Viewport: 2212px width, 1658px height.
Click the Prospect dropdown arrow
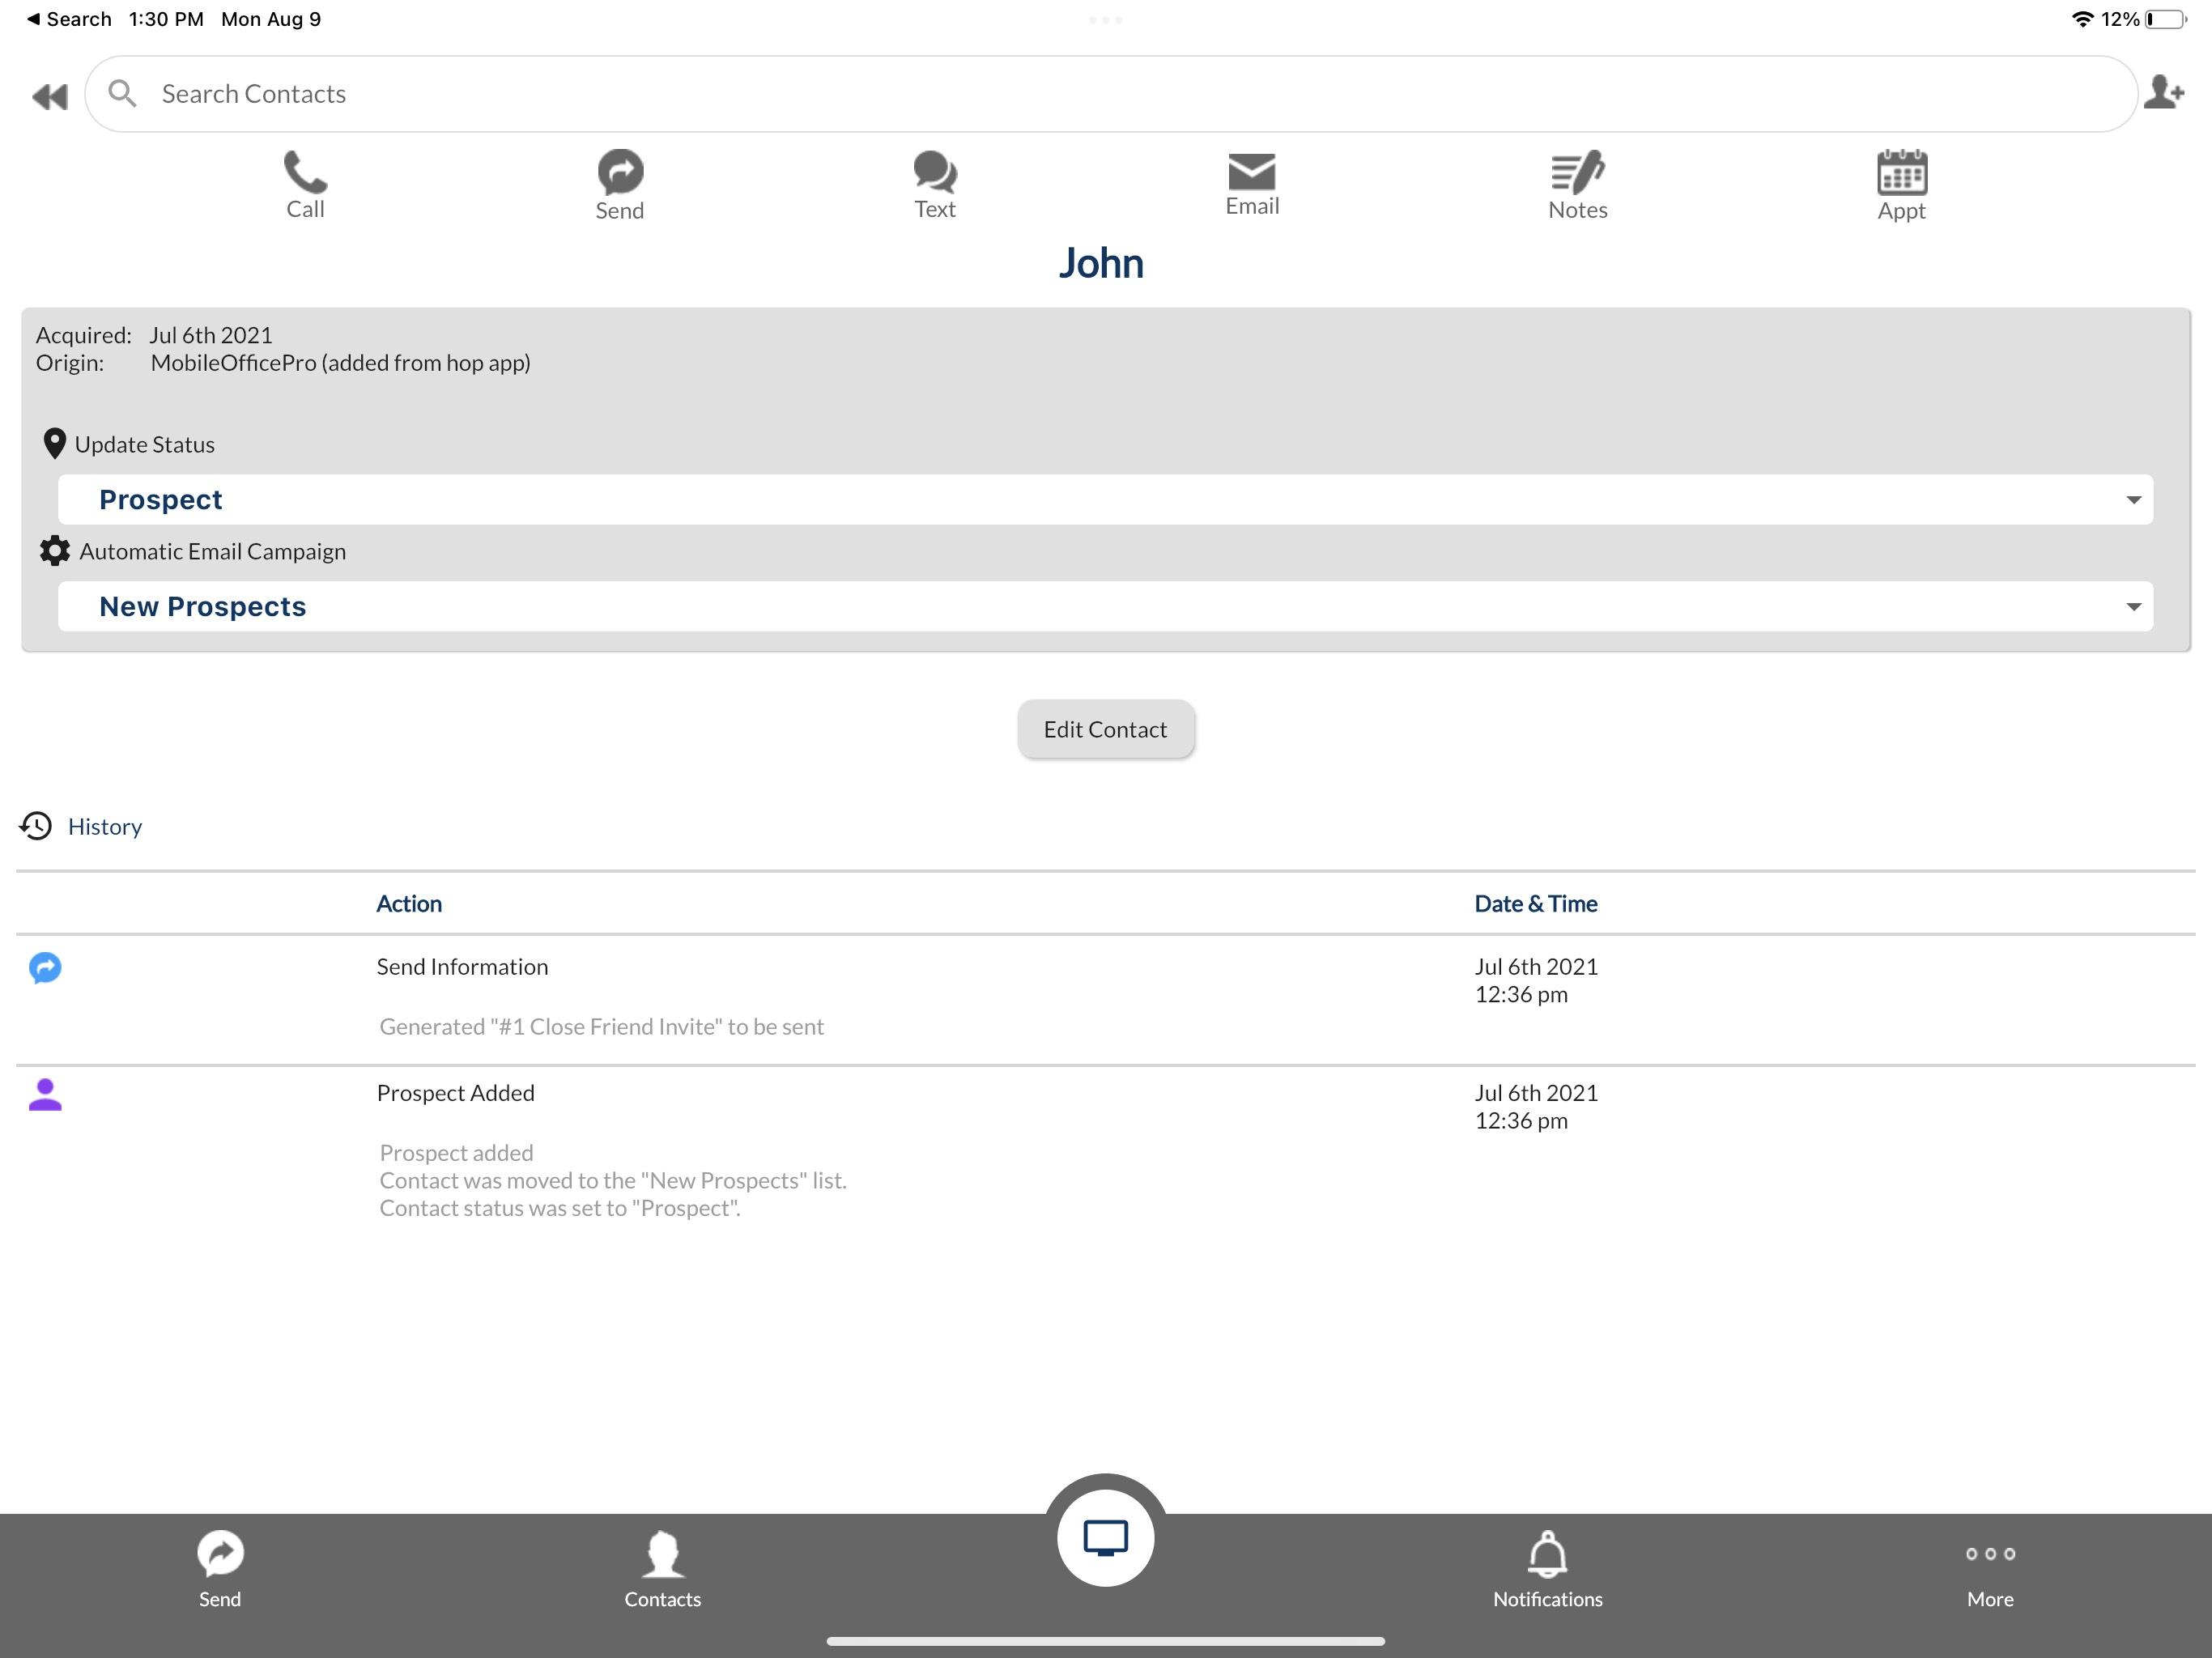[2133, 499]
